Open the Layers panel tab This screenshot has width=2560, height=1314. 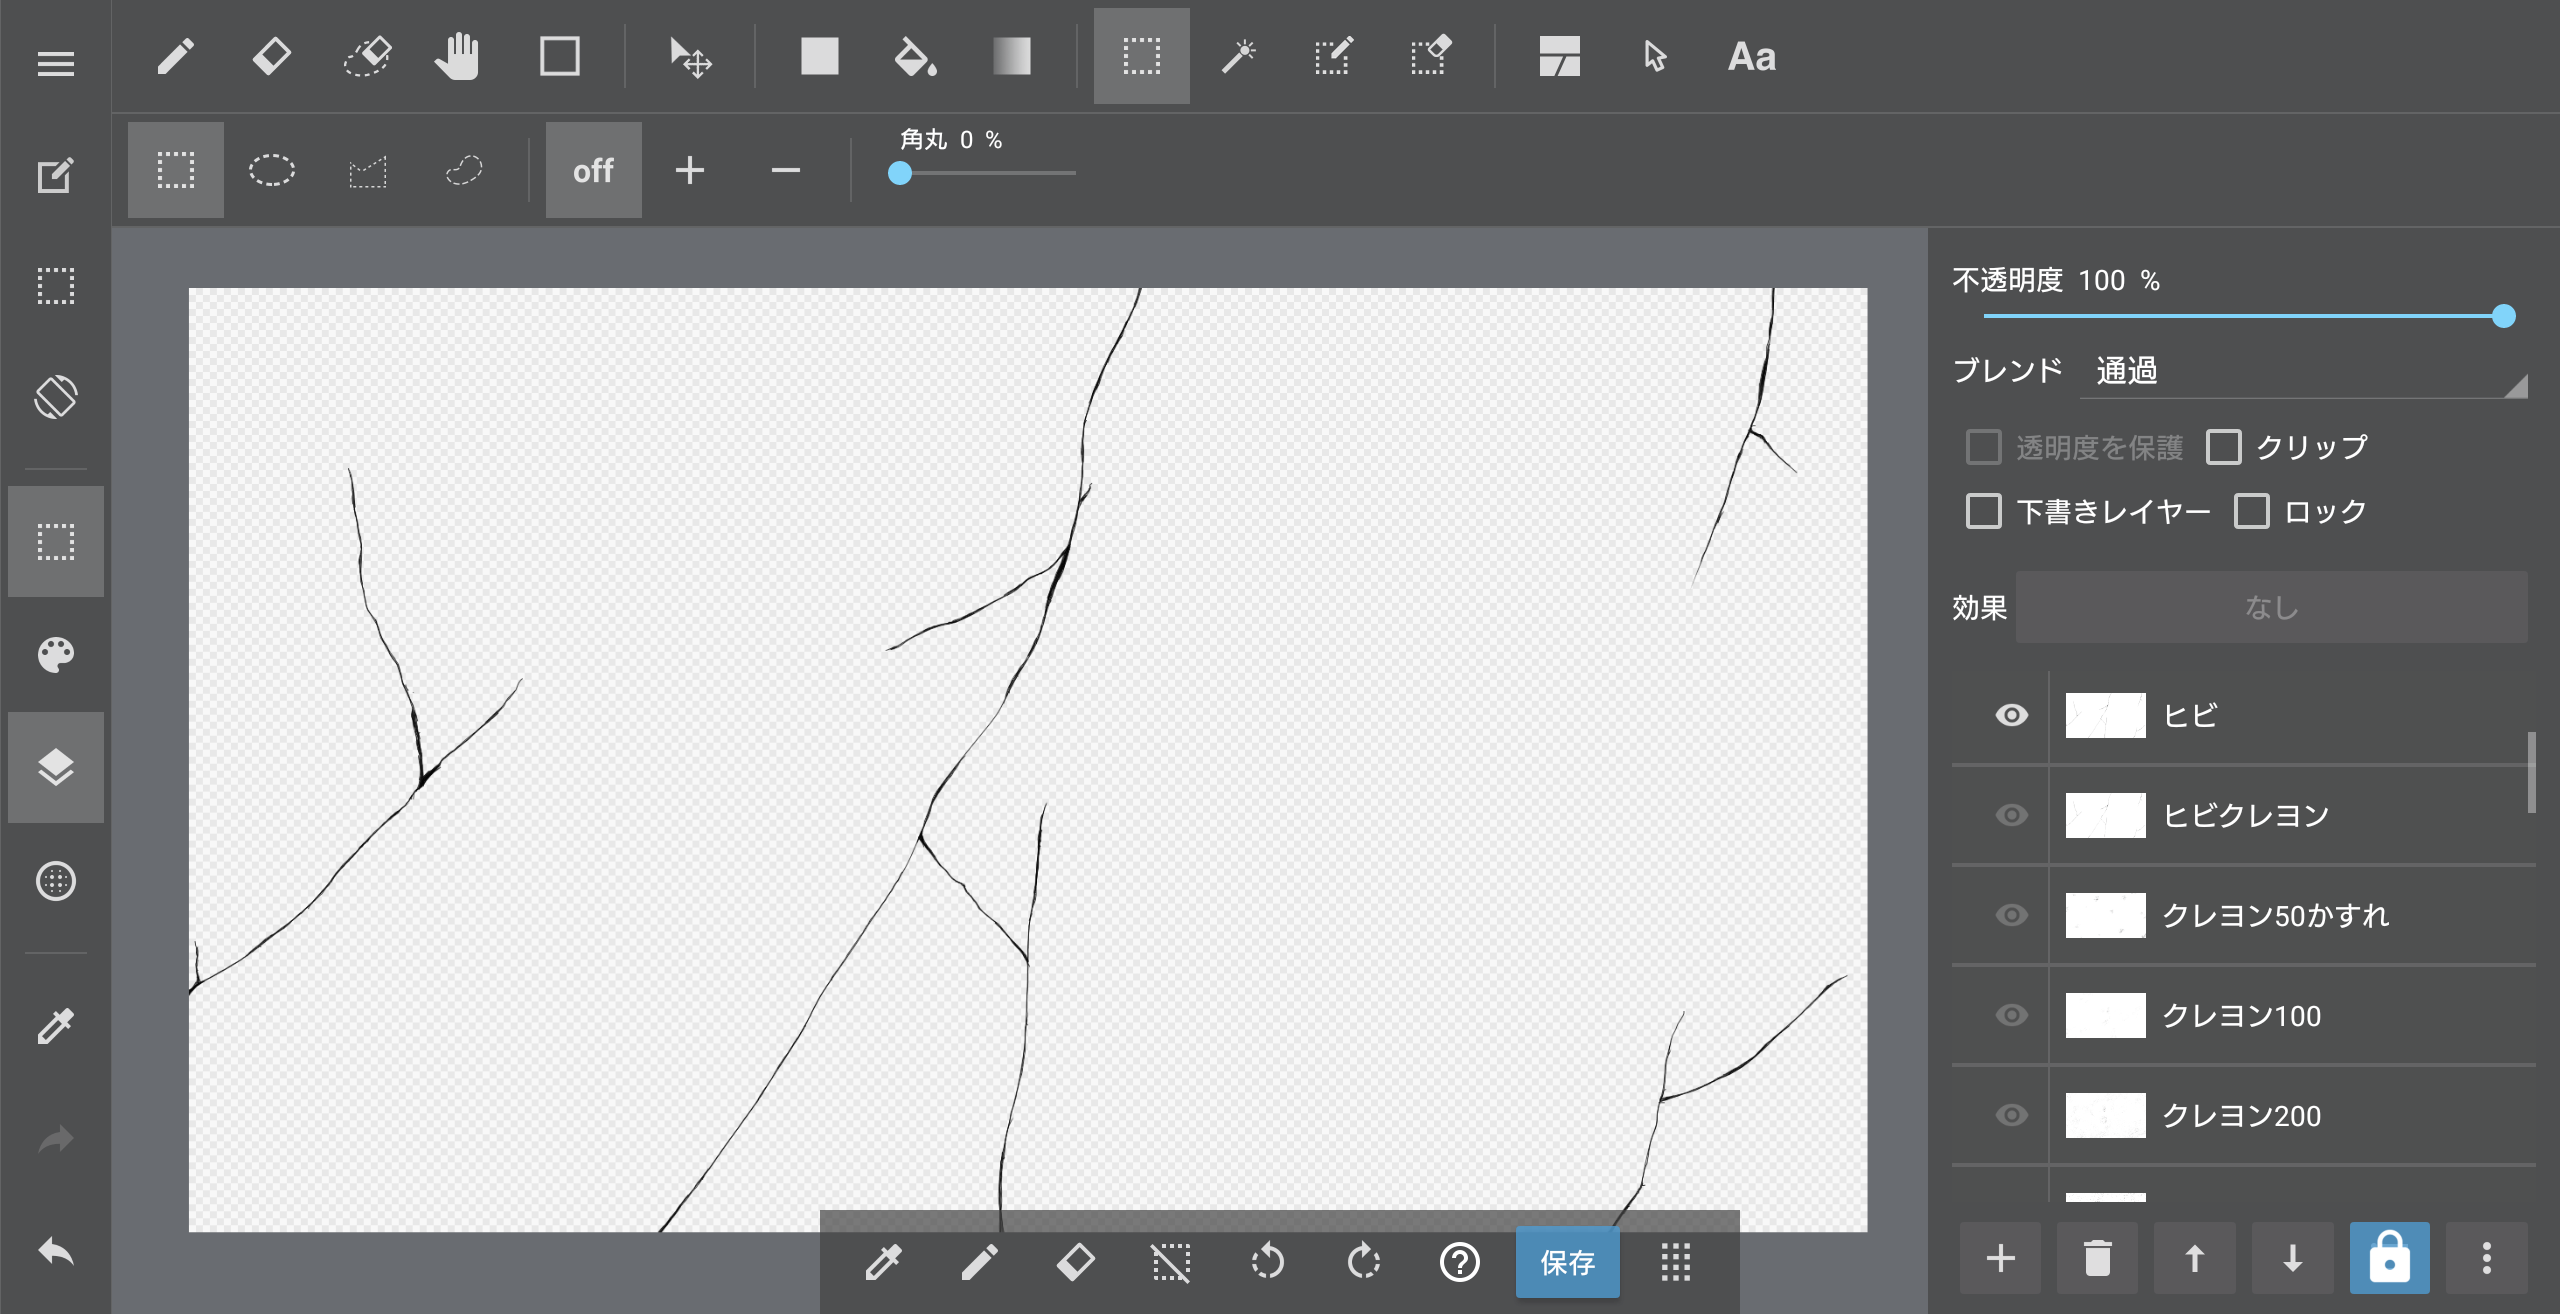(56, 767)
